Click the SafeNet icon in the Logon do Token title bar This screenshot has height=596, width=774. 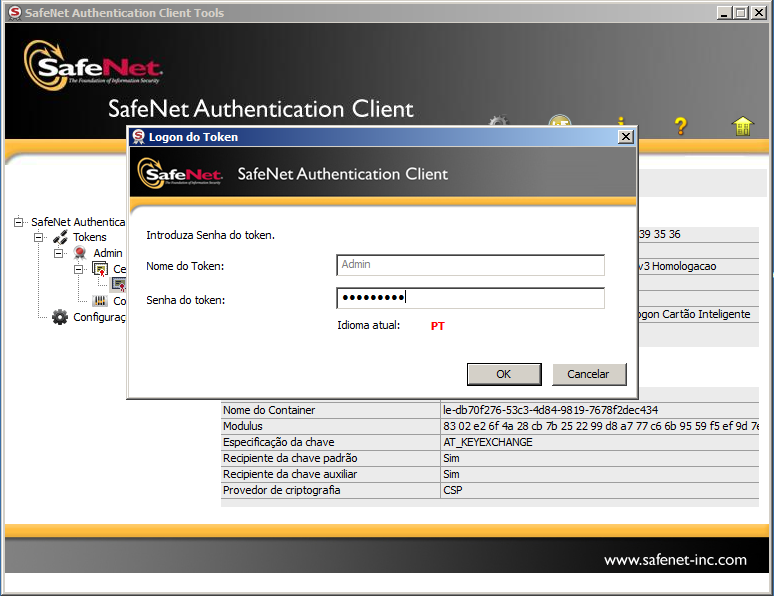pyautogui.click(x=138, y=137)
